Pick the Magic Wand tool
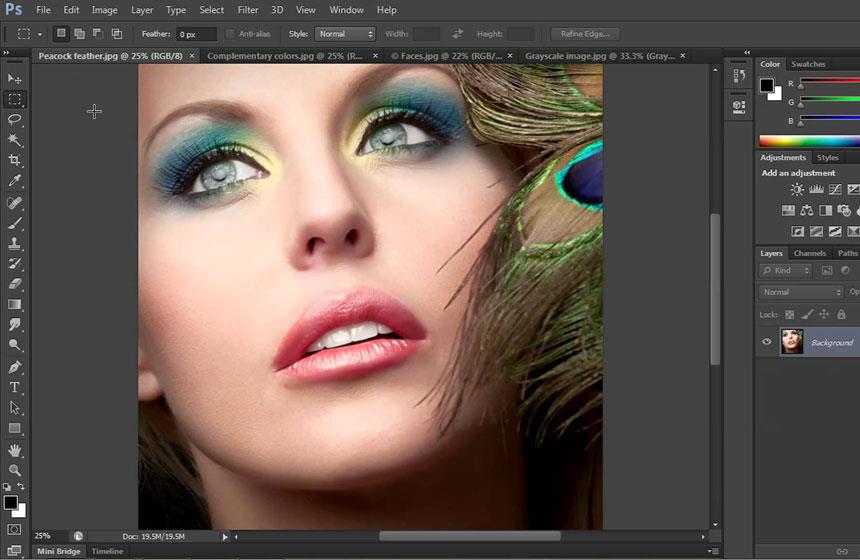860x560 pixels. tap(15, 140)
